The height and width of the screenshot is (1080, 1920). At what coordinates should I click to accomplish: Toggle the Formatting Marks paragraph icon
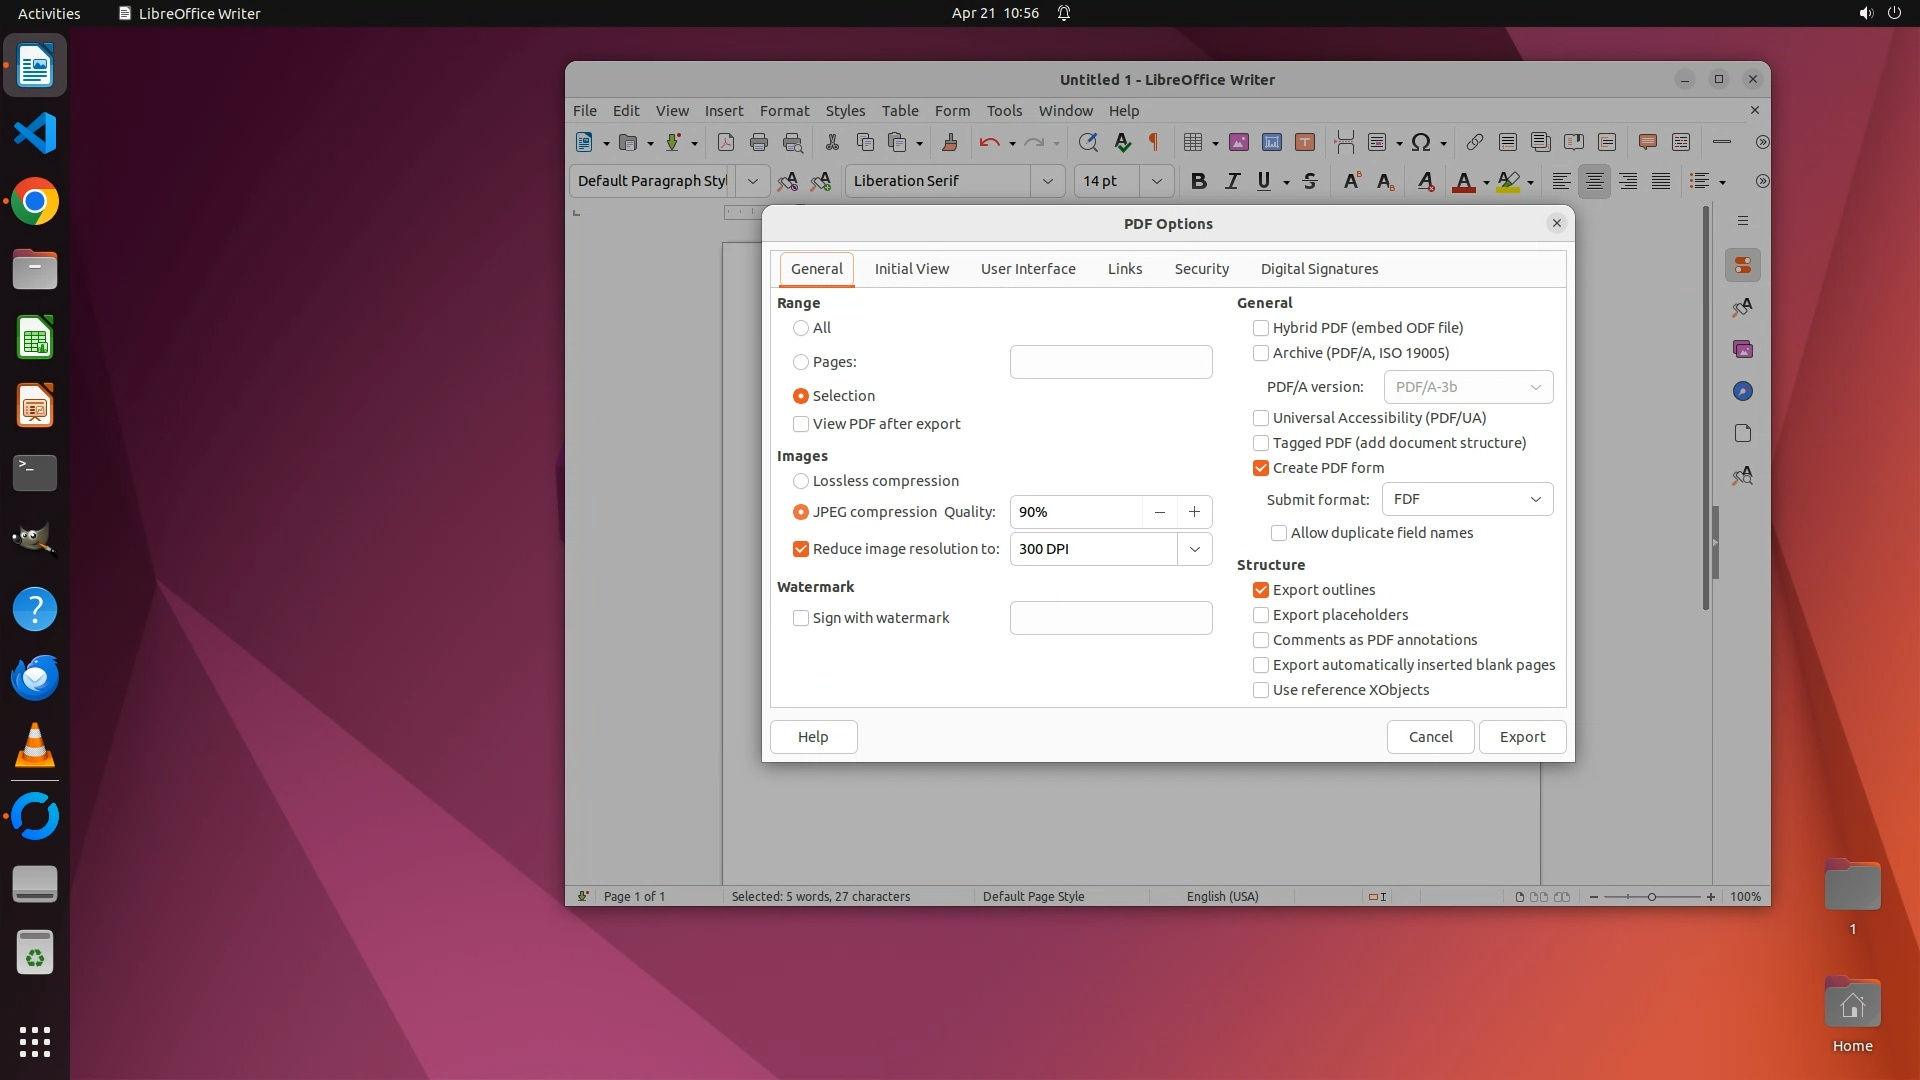(x=1154, y=142)
